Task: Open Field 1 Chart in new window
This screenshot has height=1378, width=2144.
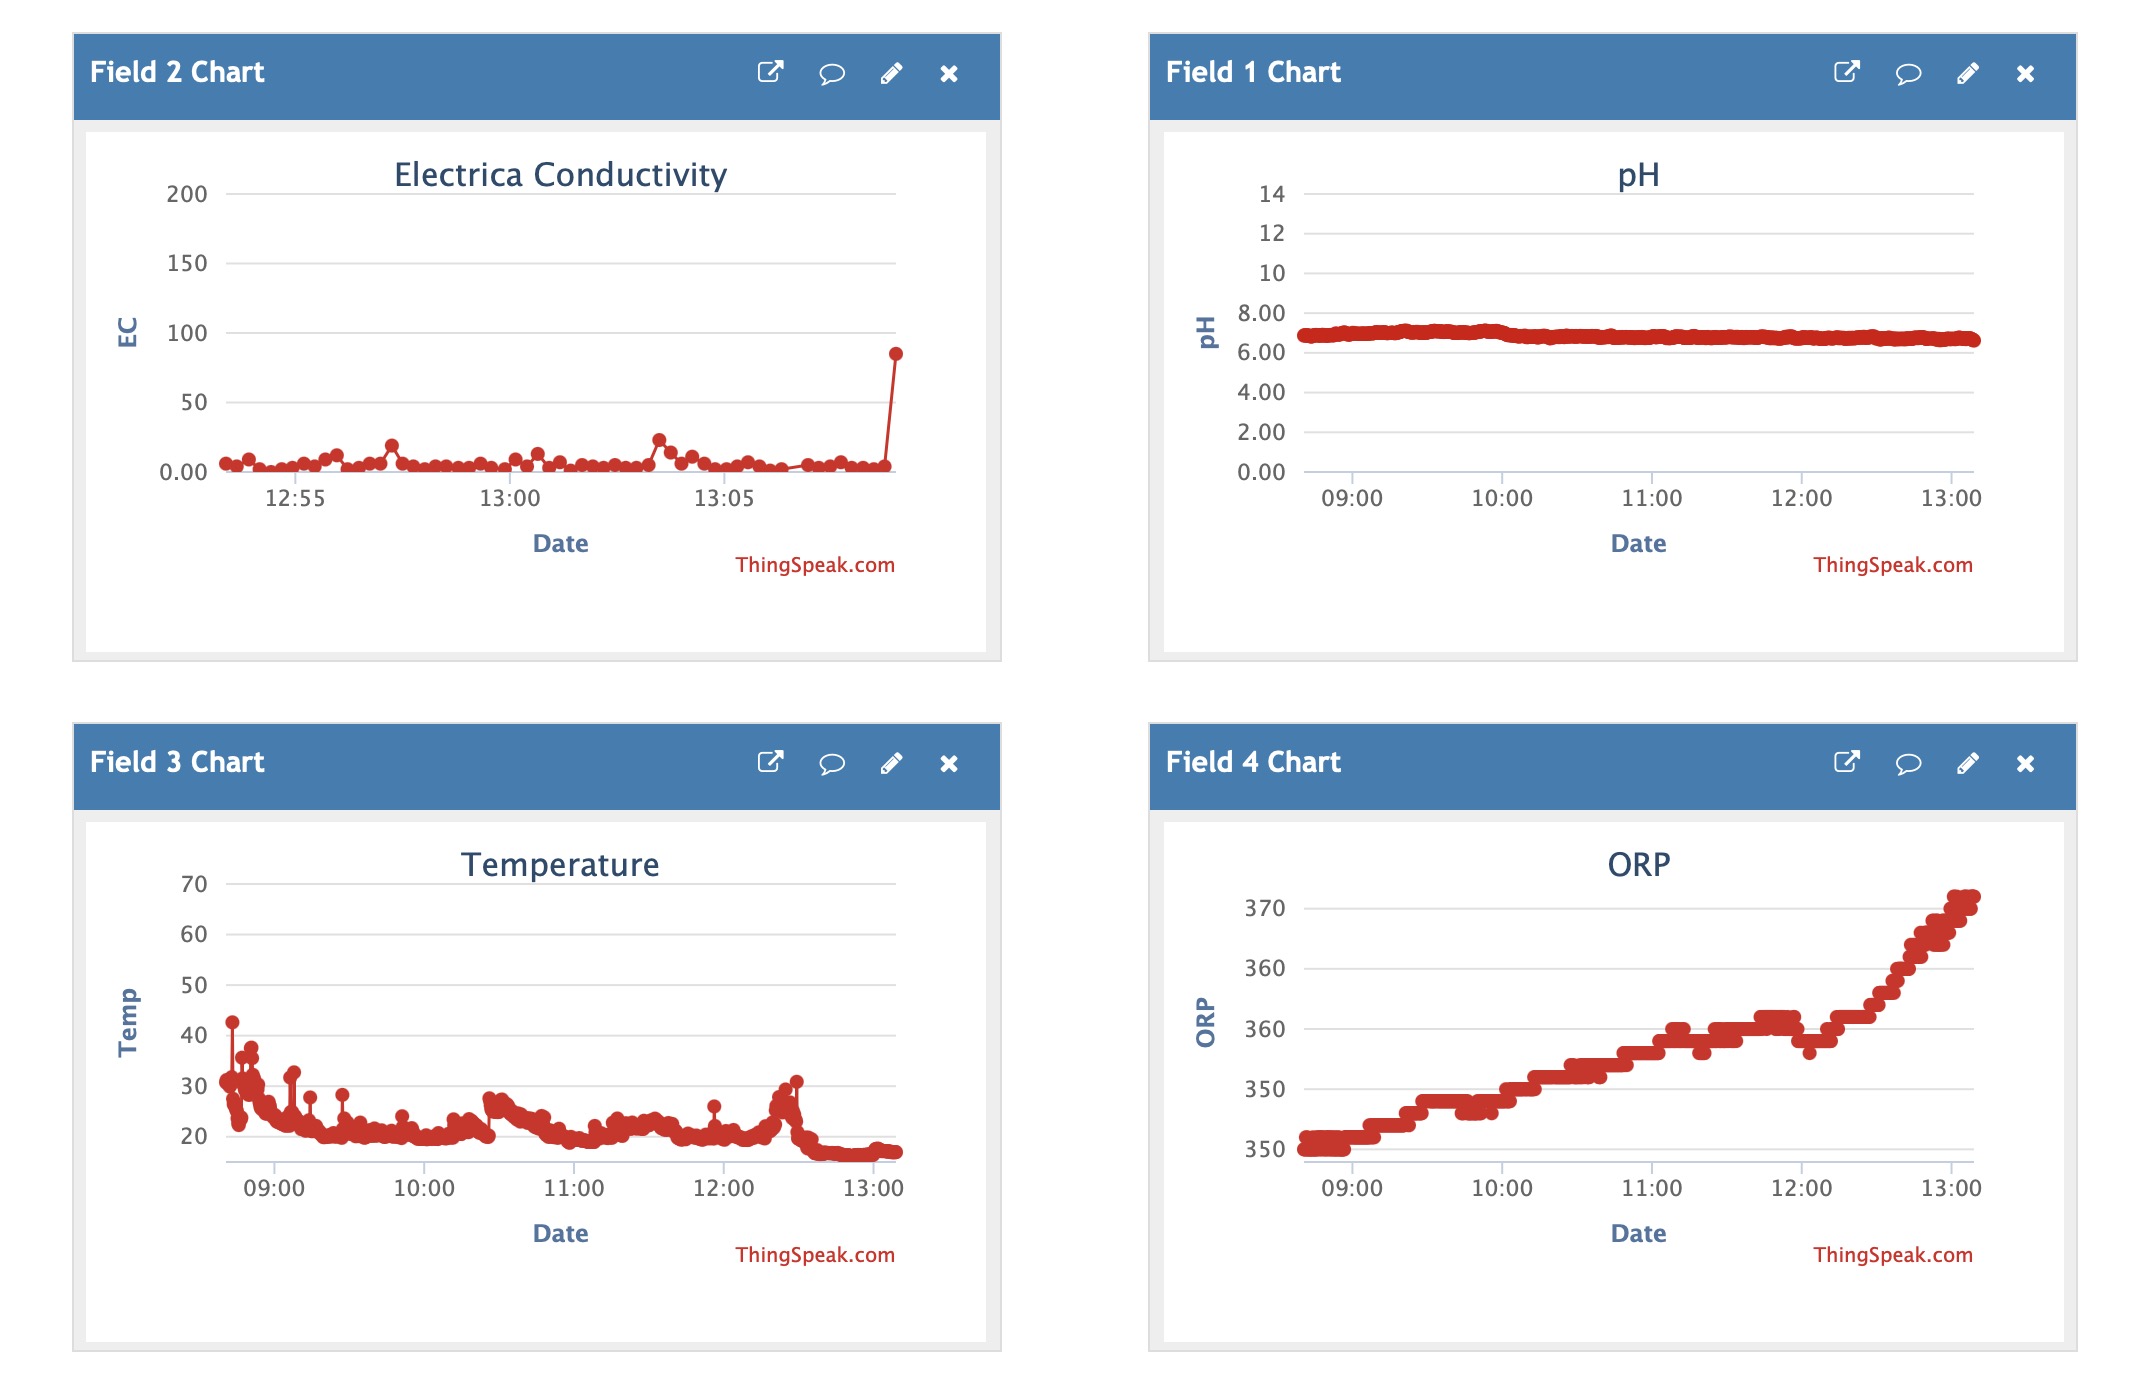Action: 1846,72
